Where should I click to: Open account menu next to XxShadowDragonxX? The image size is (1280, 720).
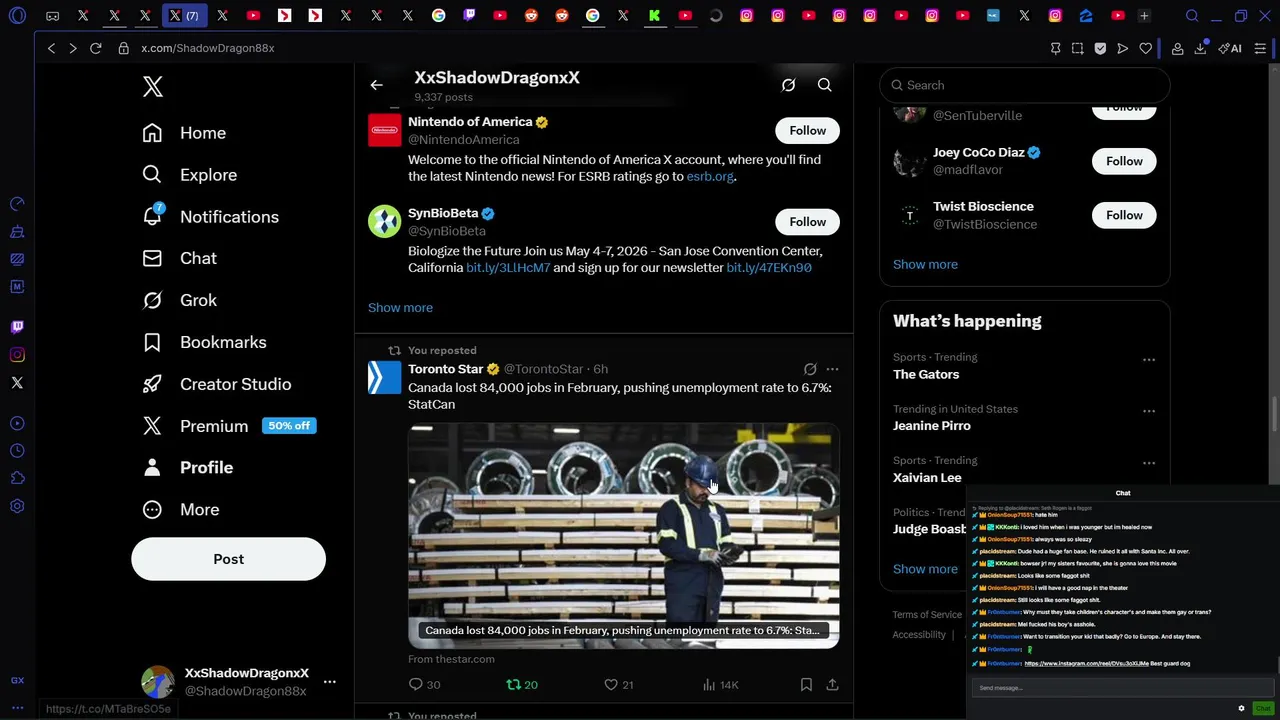point(329,682)
